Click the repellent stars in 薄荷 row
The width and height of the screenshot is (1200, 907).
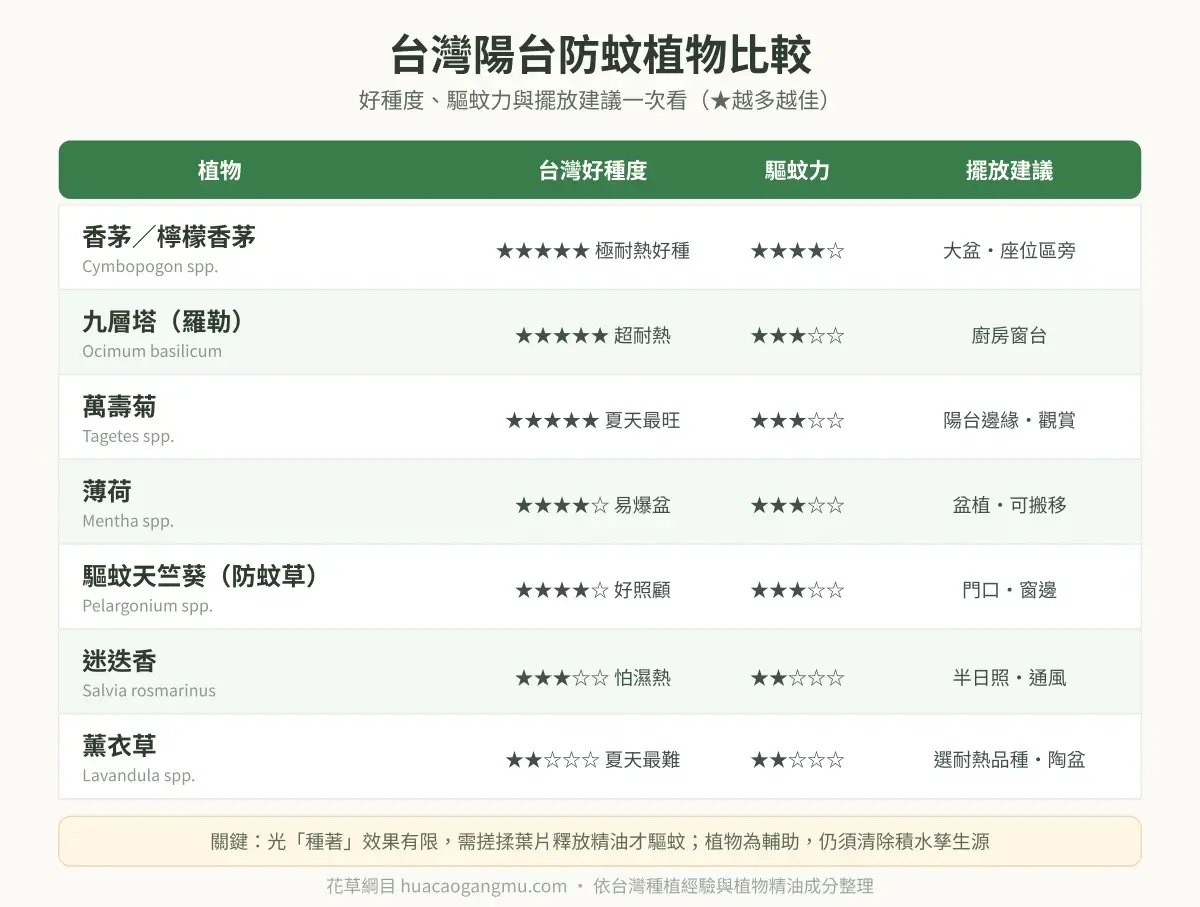point(797,506)
